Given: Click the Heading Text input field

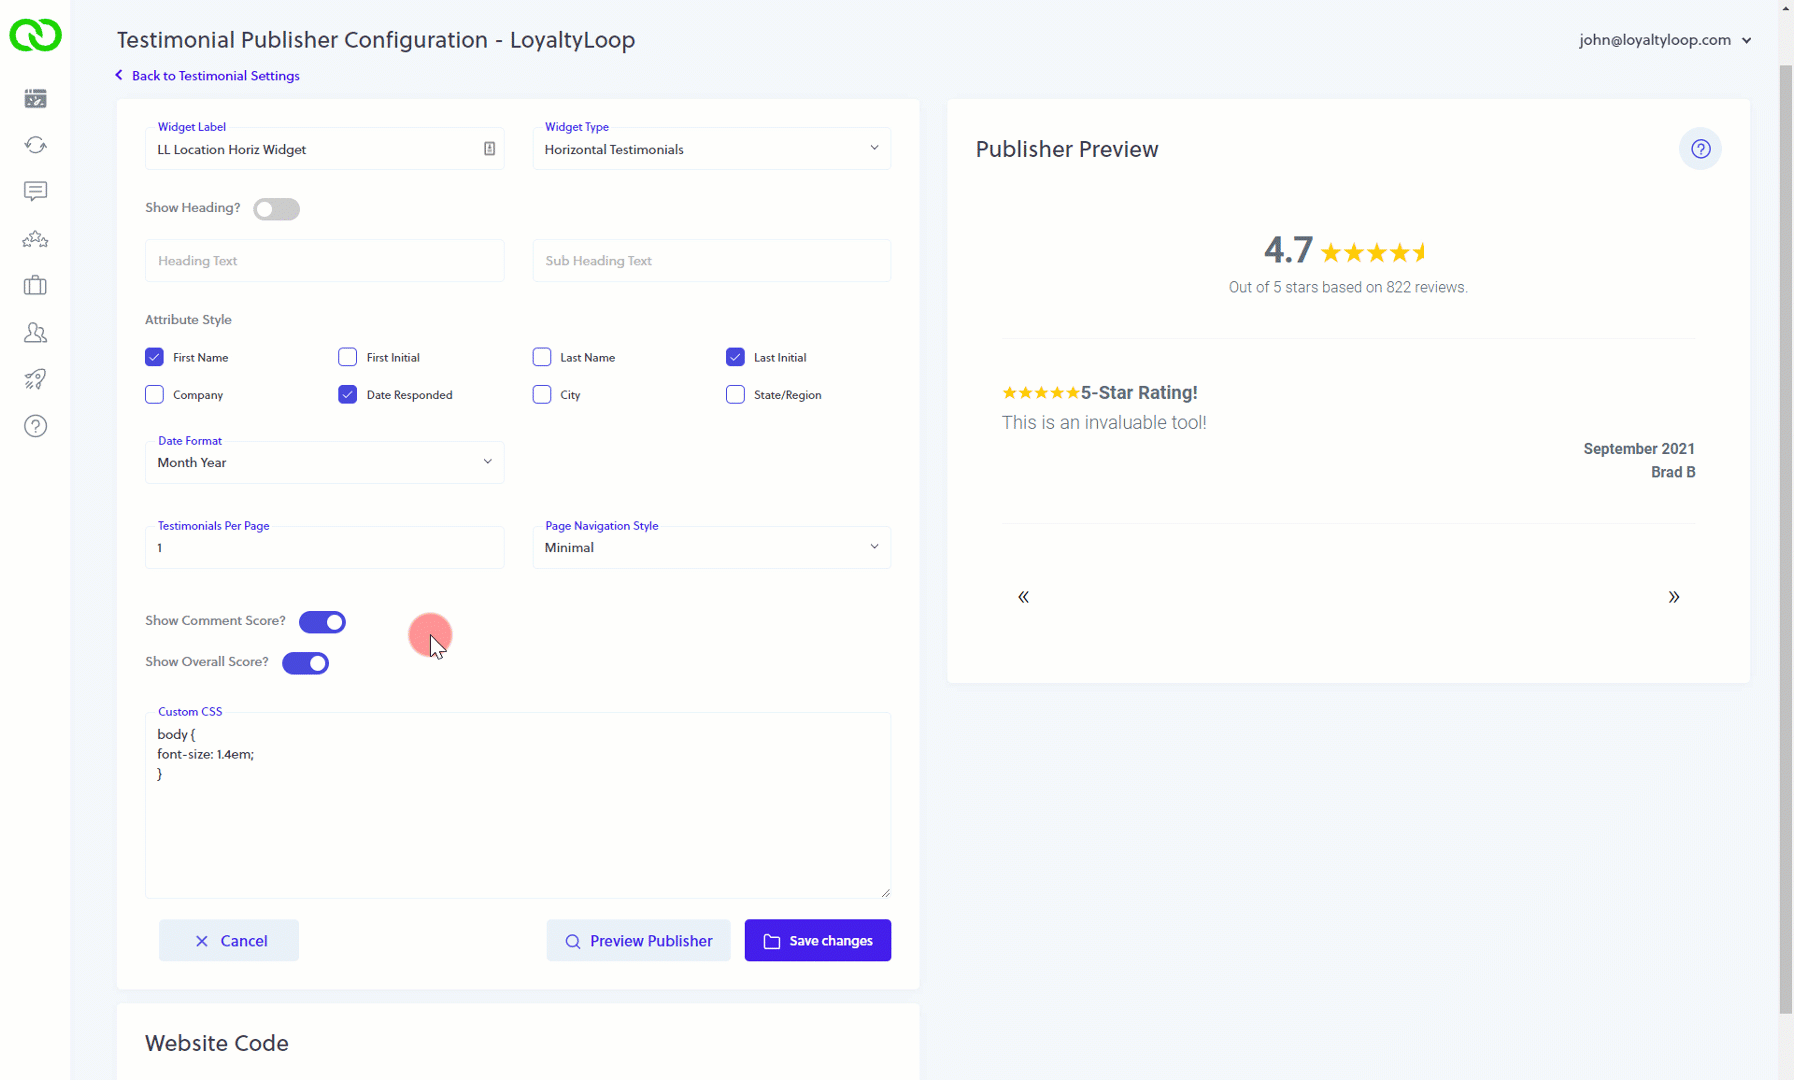Looking at the screenshot, I should coord(324,261).
